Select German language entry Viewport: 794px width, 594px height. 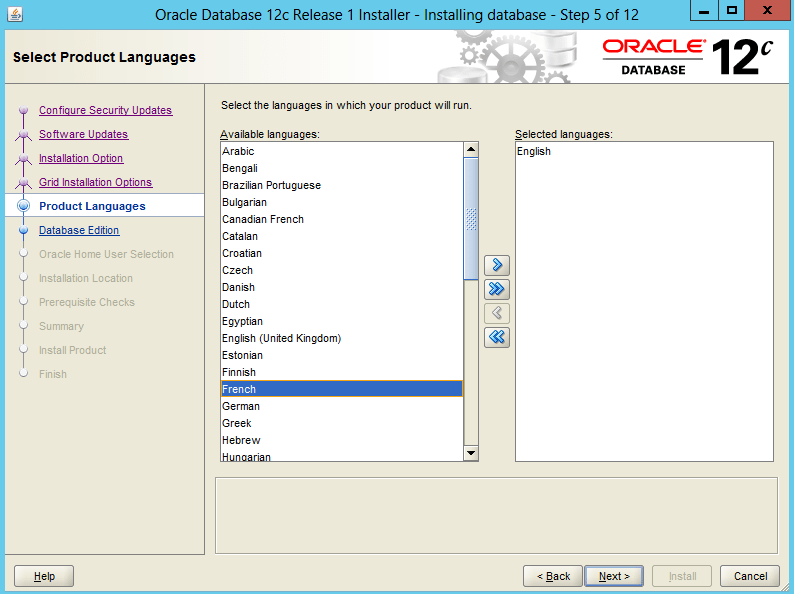[x=342, y=406]
